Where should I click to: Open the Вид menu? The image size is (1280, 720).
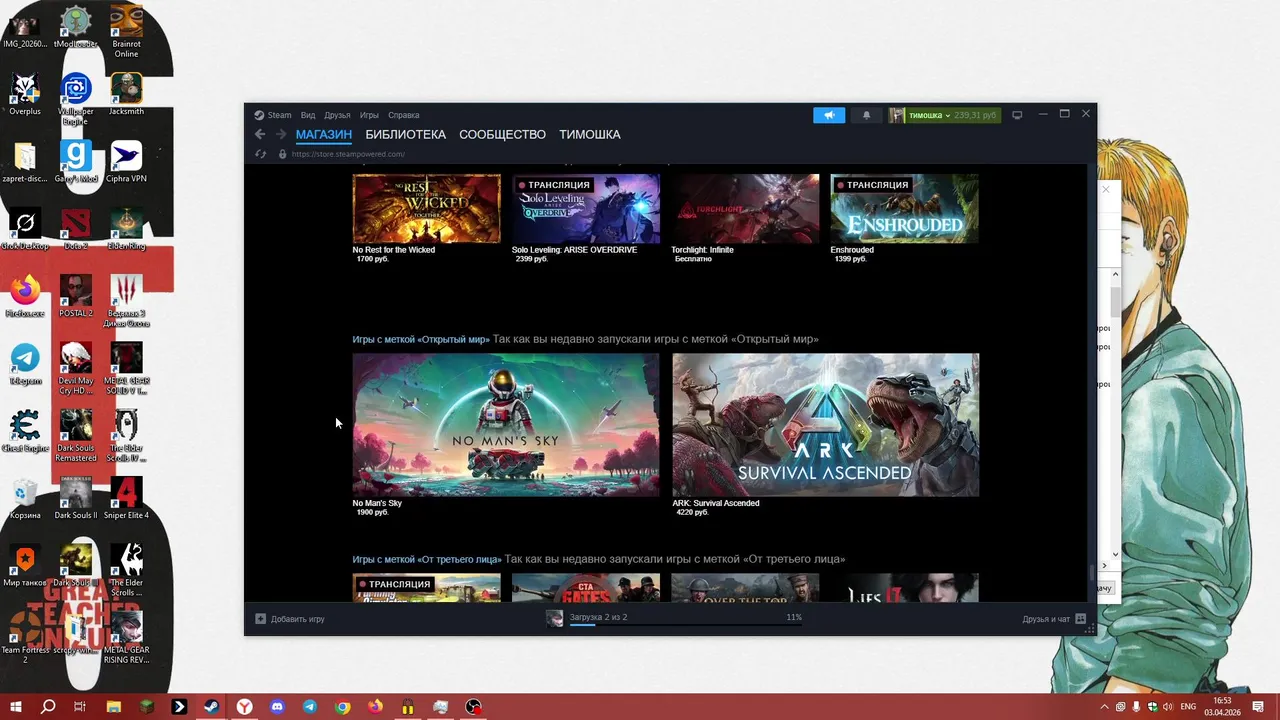308,115
